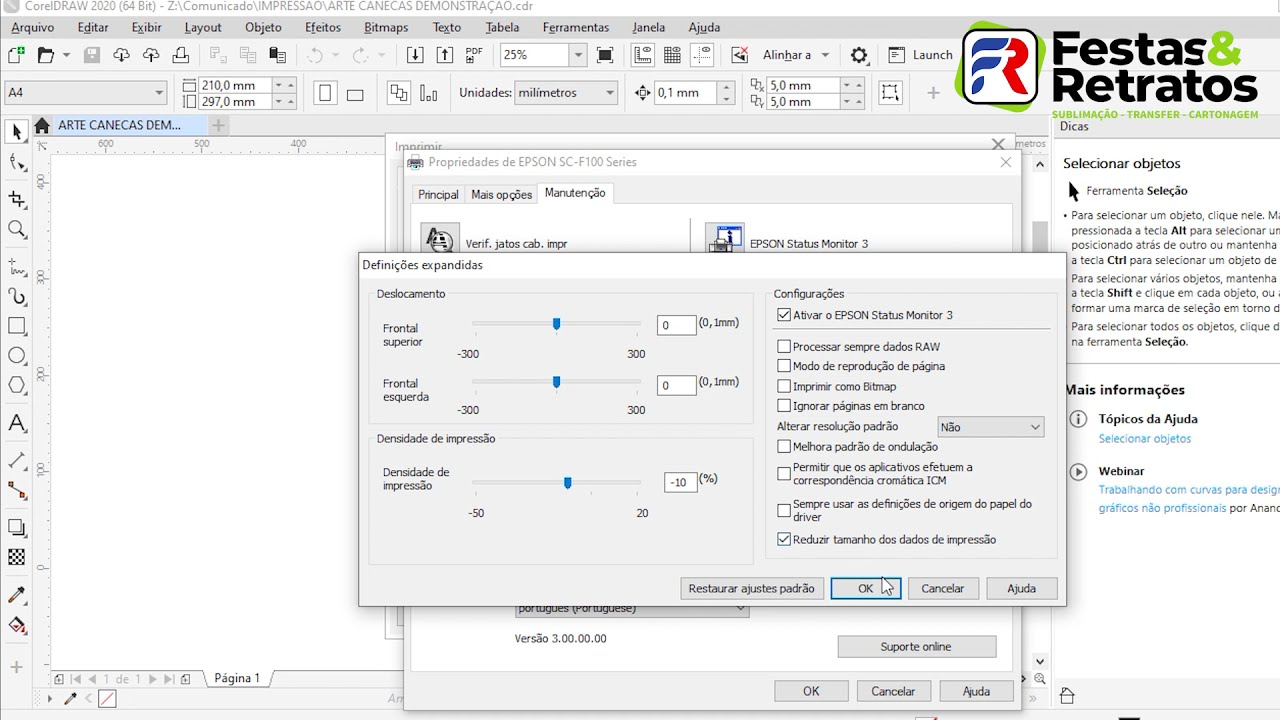
Task: Open Alterar resolução padrão dropdown
Action: [x=990, y=427]
